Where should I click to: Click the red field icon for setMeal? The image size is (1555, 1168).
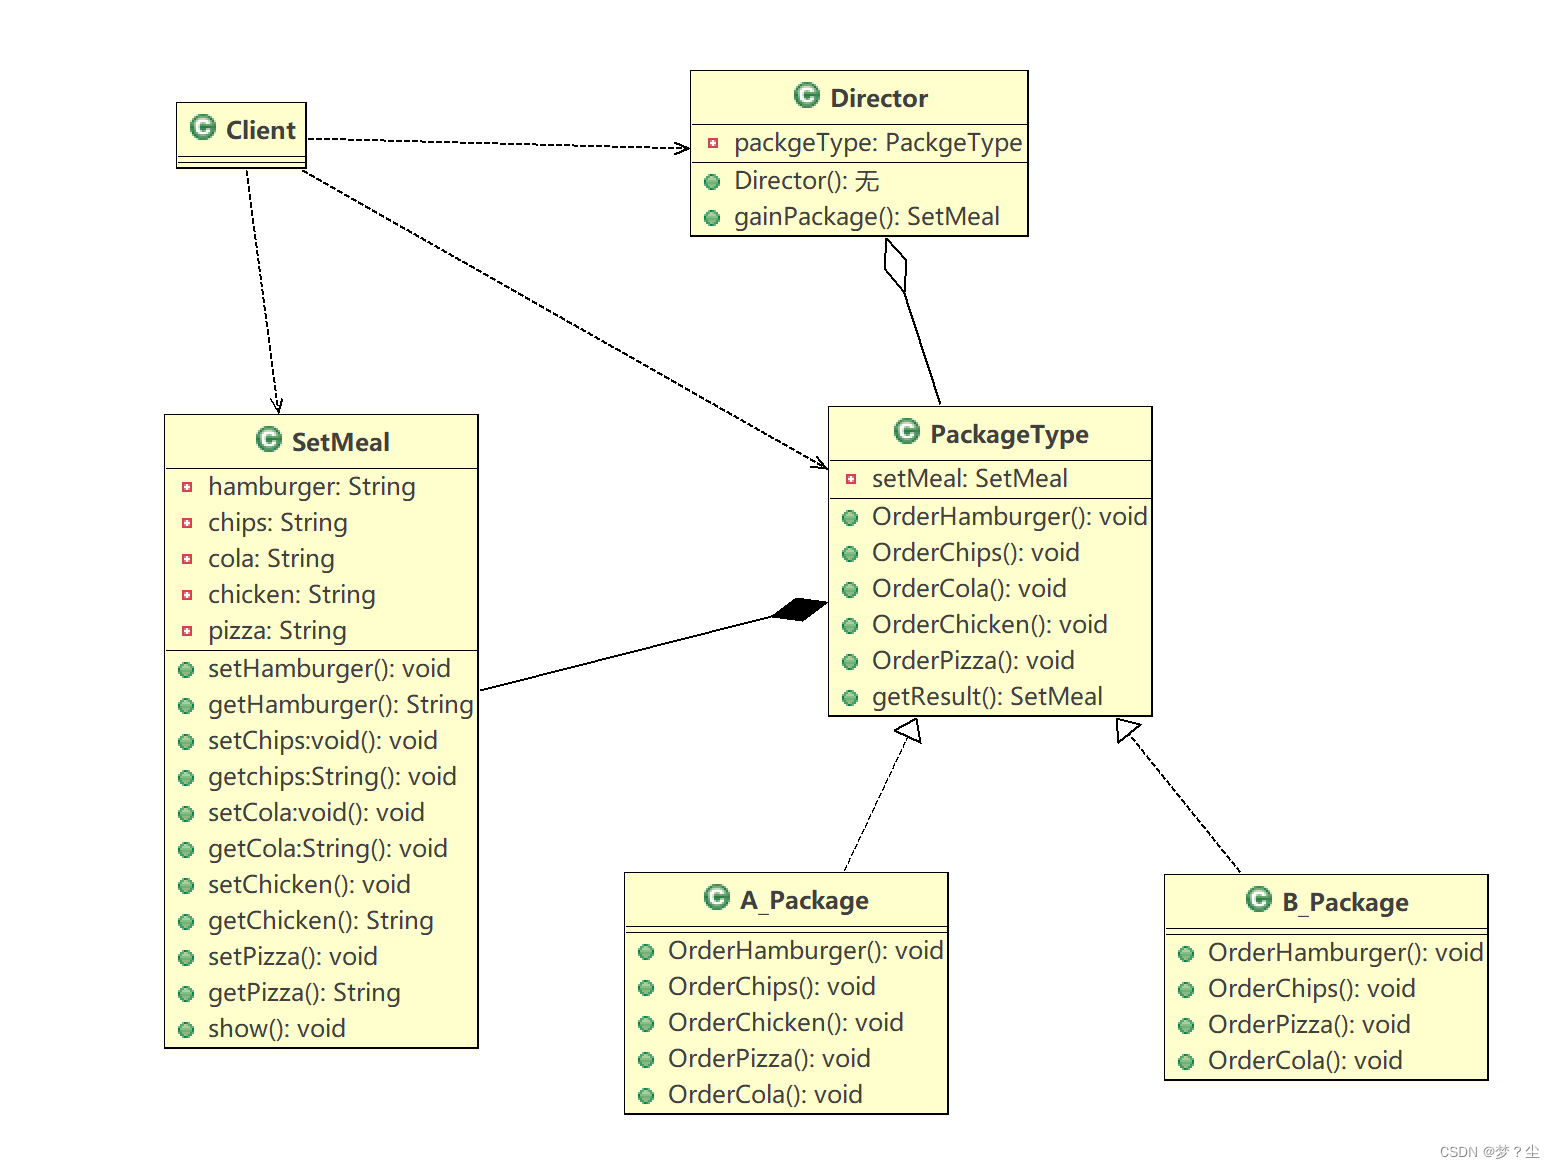pos(851,479)
